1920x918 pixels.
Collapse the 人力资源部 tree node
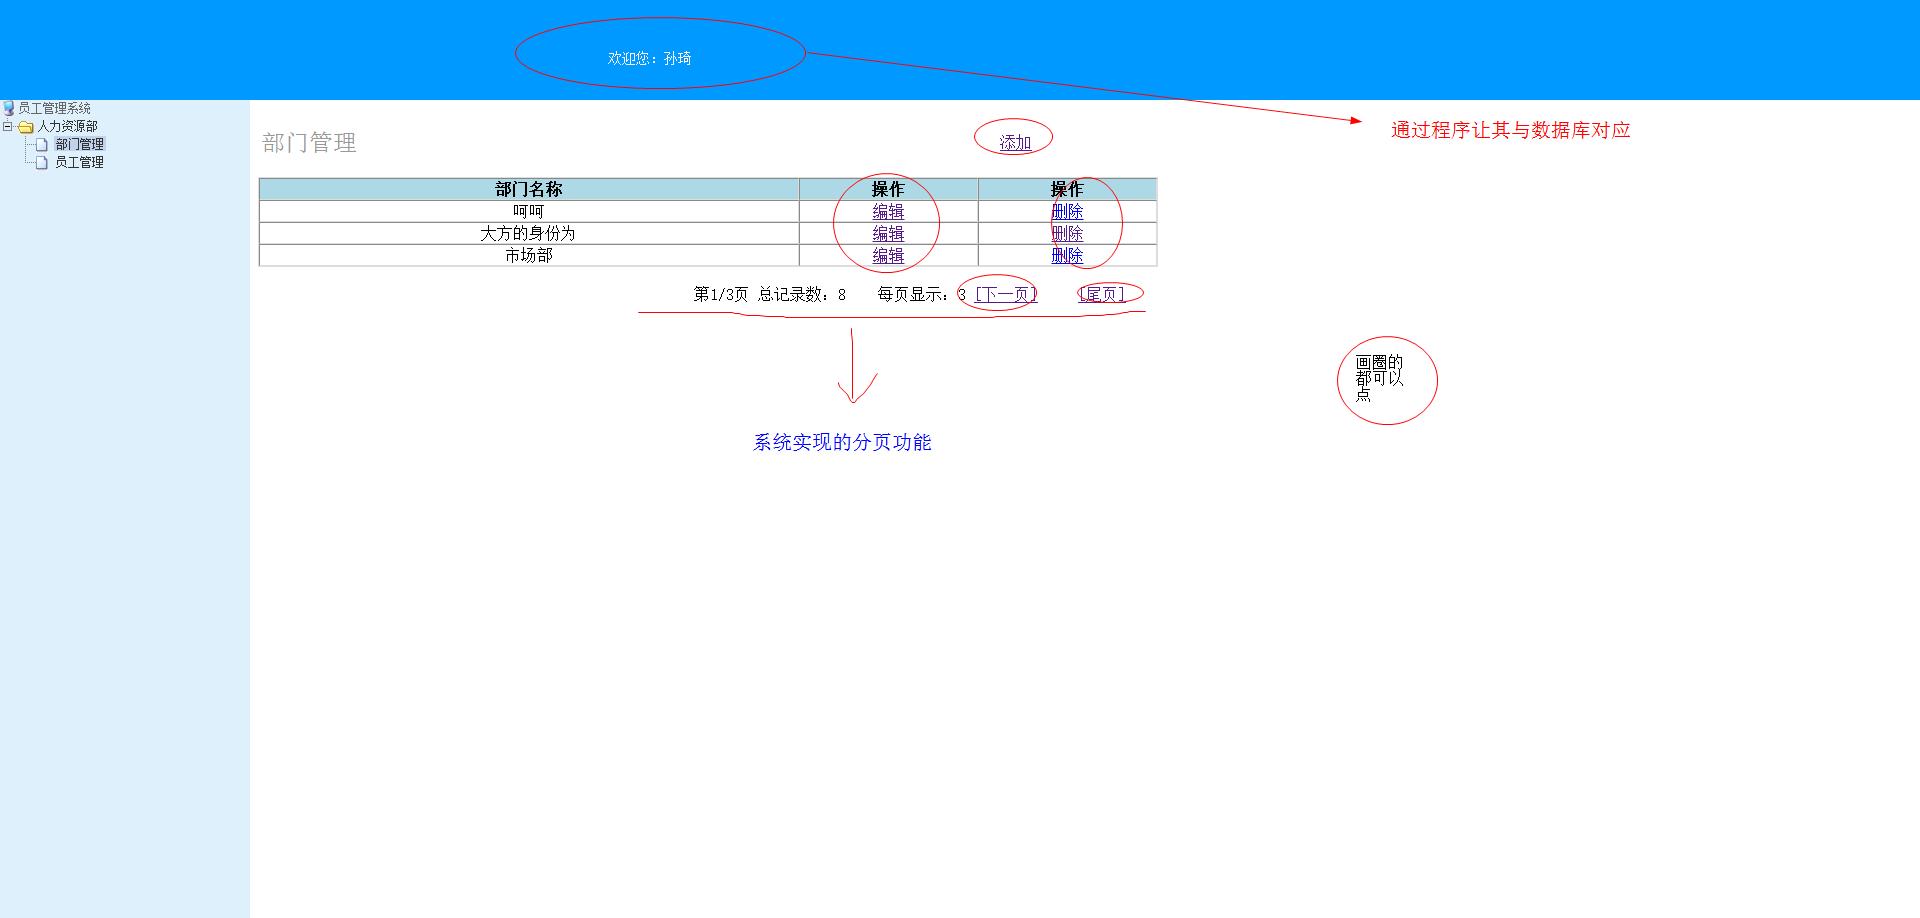6,126
